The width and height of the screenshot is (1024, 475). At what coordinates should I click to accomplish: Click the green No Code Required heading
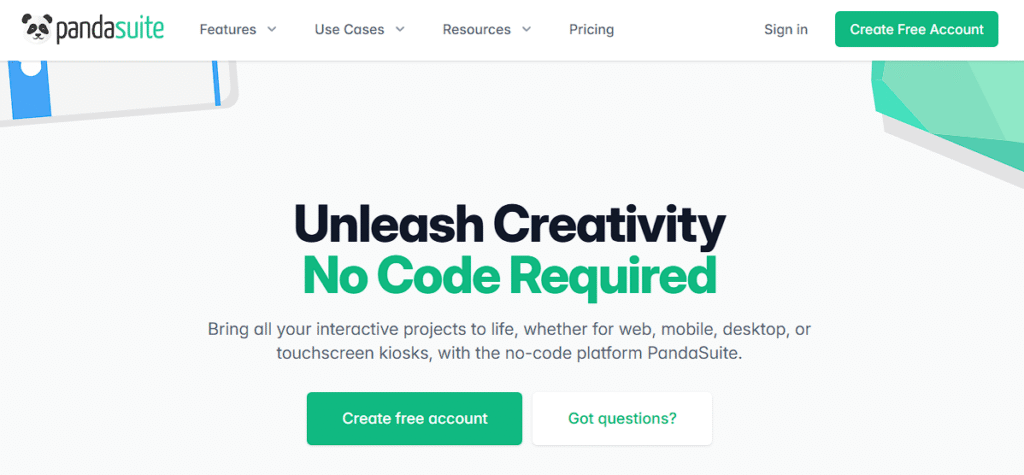510,274
